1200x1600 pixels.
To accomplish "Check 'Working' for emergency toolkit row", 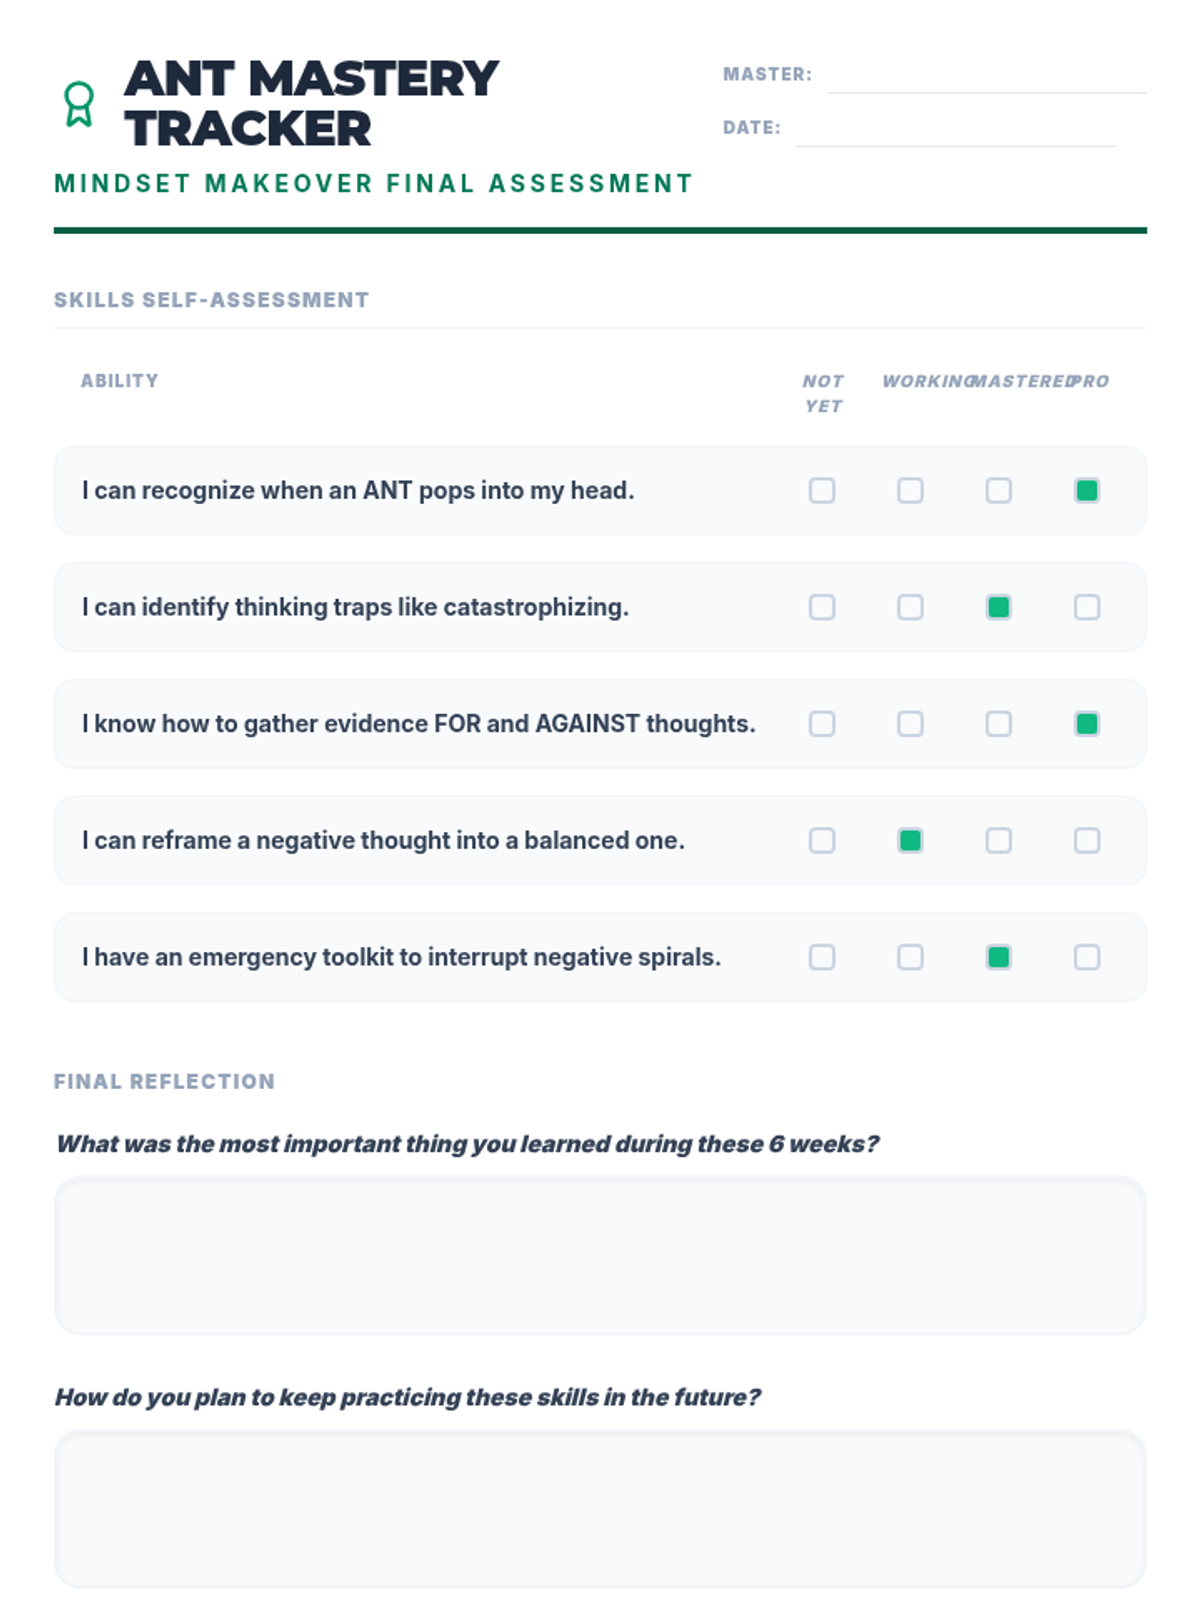I will [910, 957].
